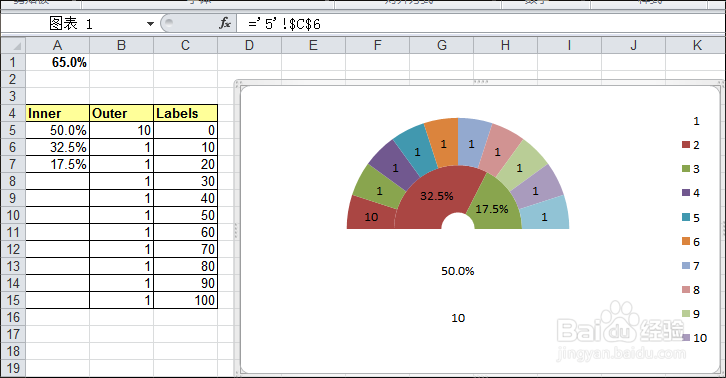The image size is (726, 378).
Task: Select row 1 header
Action: pyautogui.click(x=13, y=62)
